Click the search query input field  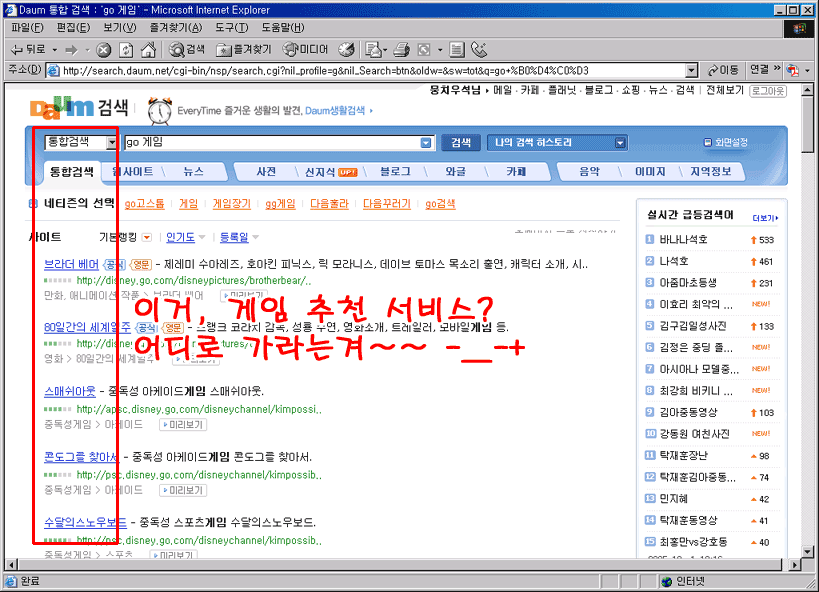(x=272, y=143)
